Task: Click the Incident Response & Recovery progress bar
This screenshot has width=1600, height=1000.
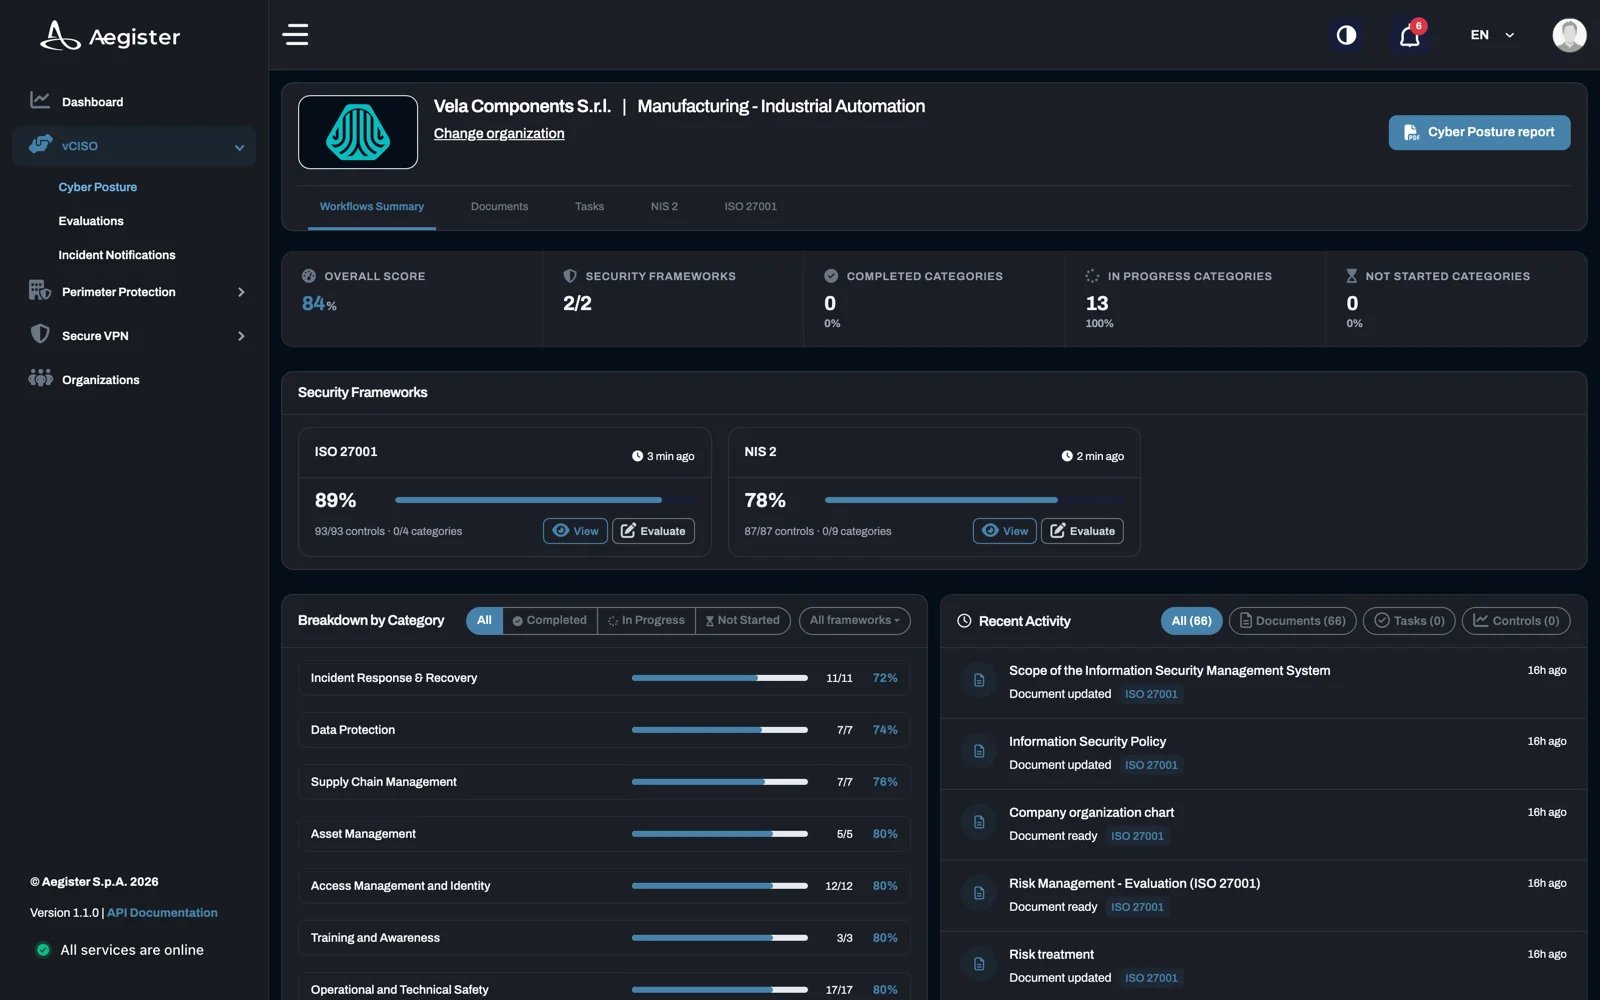Action: (720, 678)
